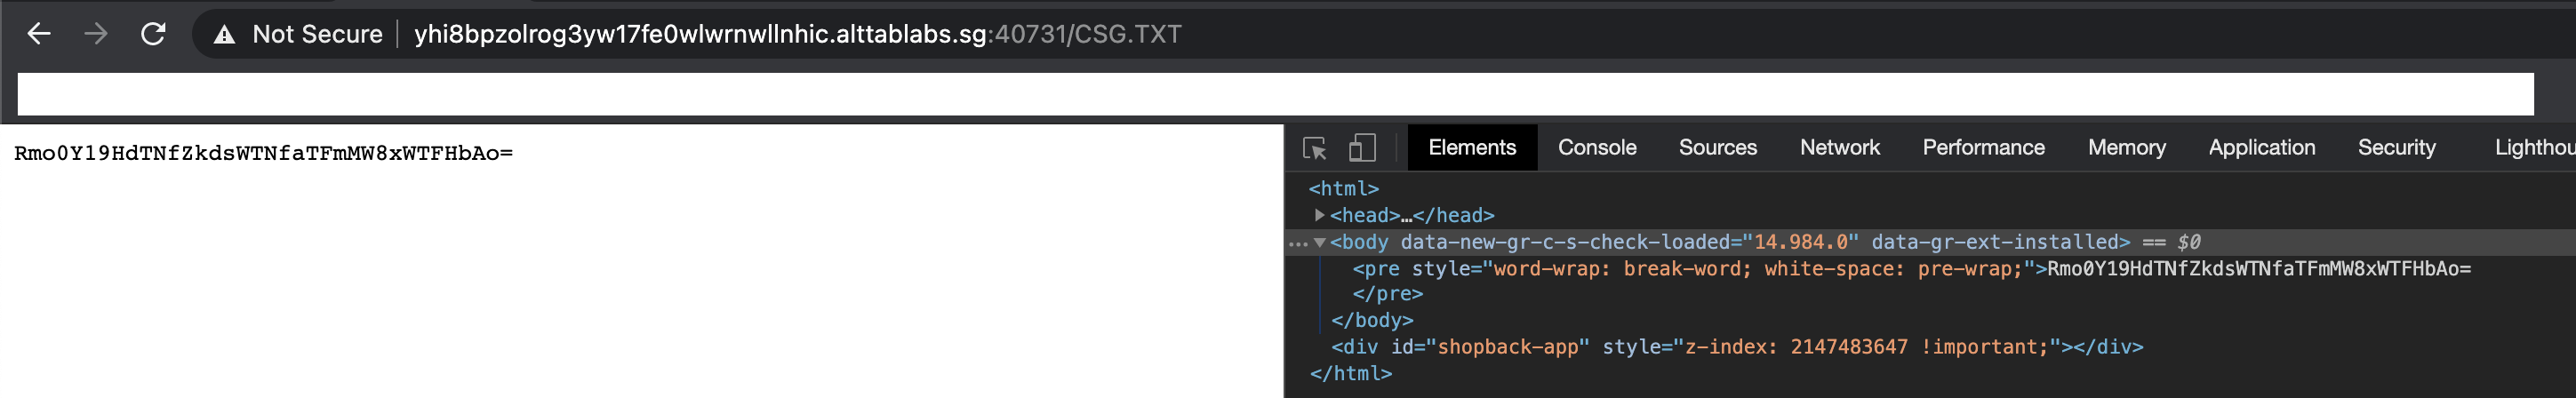Screen dimensions: 2576x398
Task: Select the closing pre tag line
Action: click(1387, 294)
